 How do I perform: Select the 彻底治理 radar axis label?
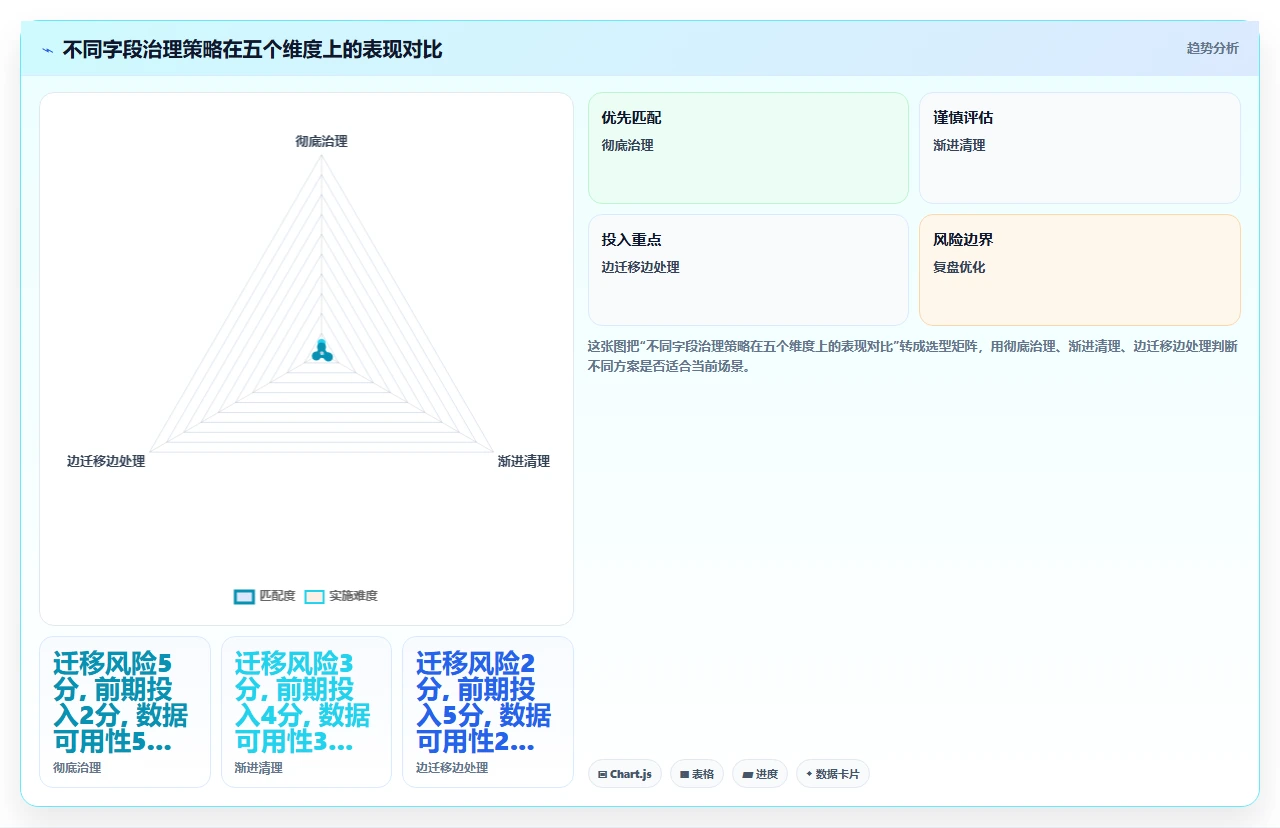tap(321, 141)
